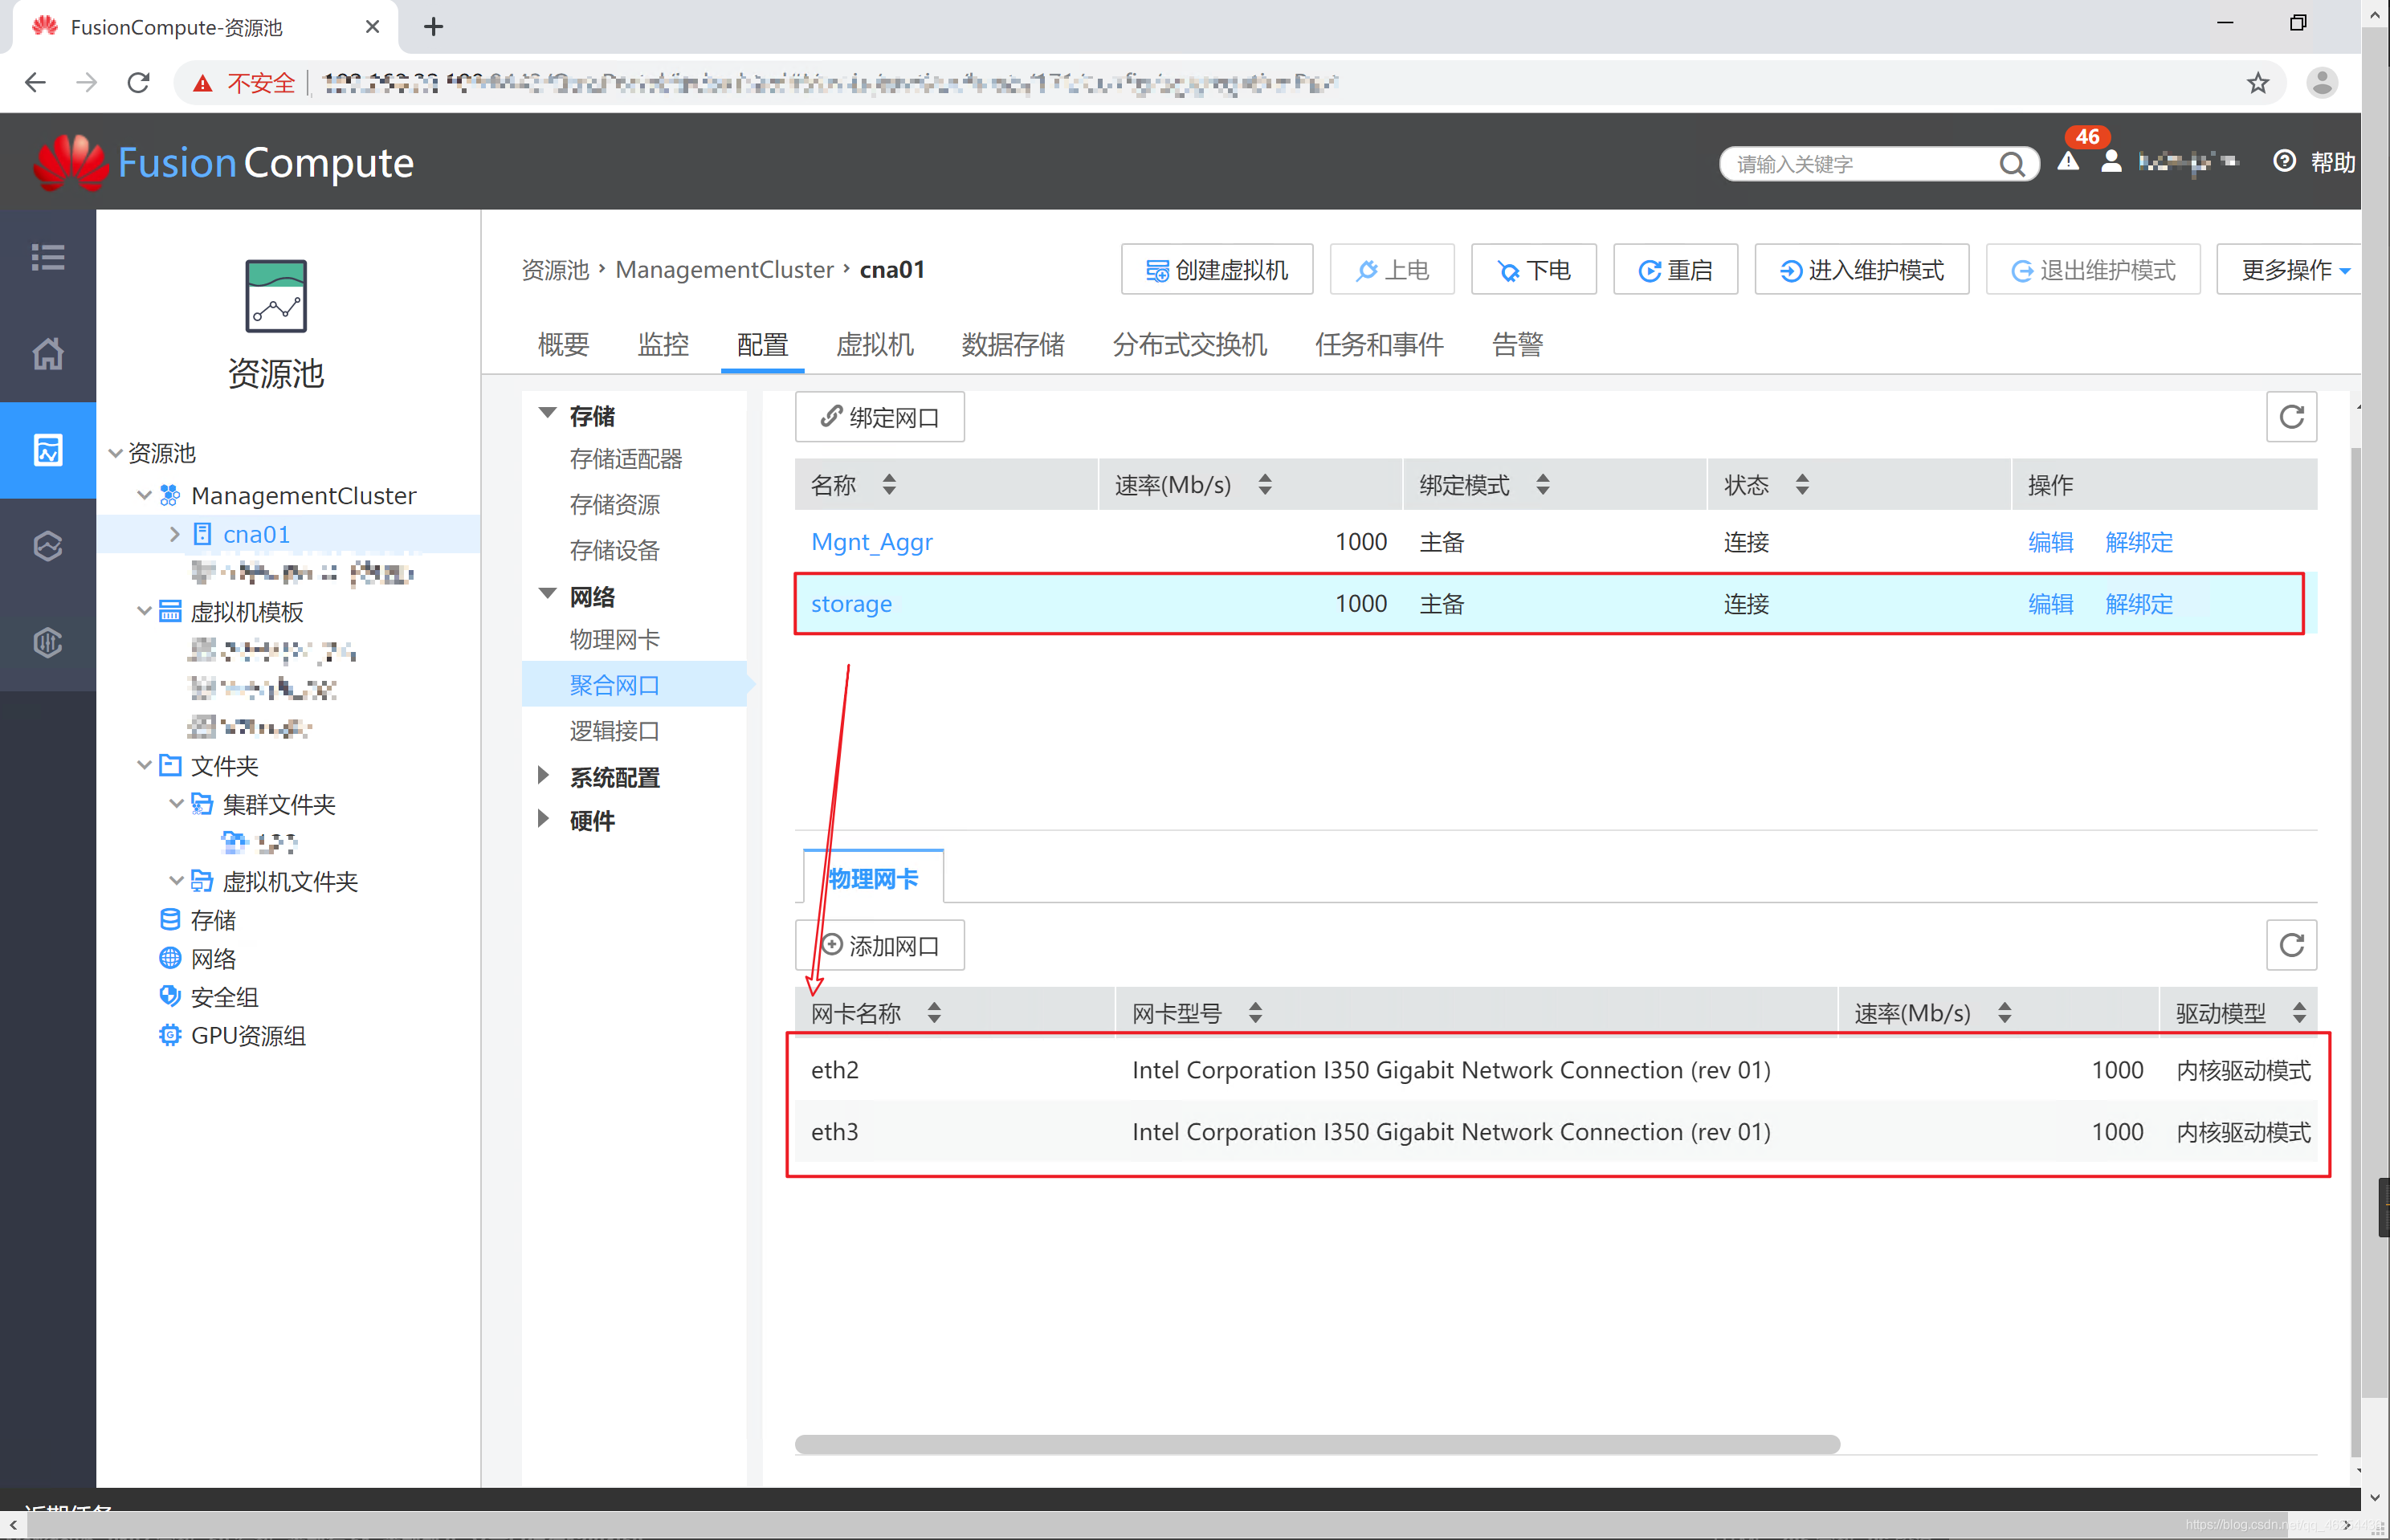Click the 下电 power off button
2390x1540 pixels.
pyautogui.click(x=1533, y=270)
